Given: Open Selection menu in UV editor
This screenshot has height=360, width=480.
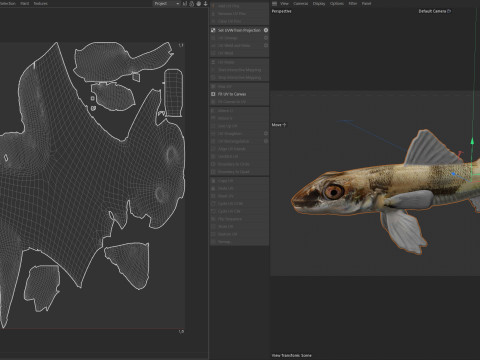Looking at the screenshot, I should tap(8, 4).
